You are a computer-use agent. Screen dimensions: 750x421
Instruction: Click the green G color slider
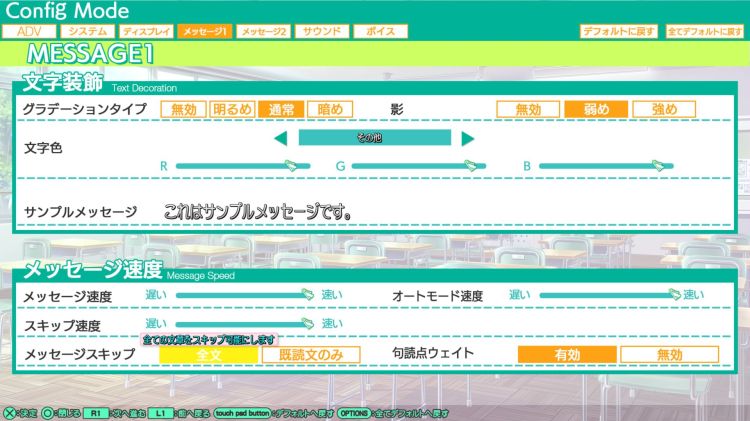[417, 166]
